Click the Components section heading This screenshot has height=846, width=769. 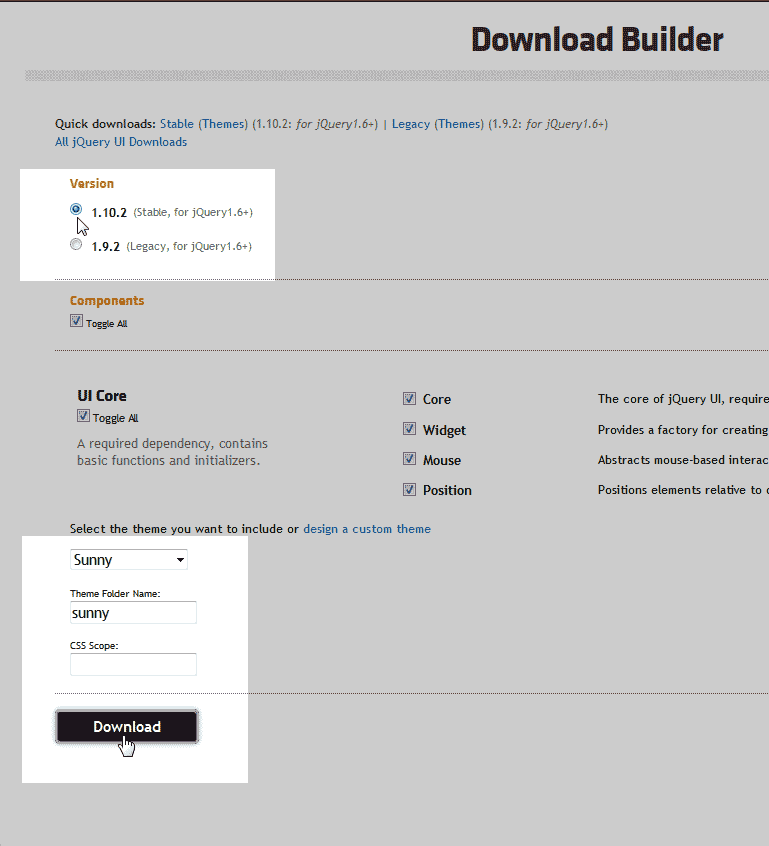pos(107,301)
